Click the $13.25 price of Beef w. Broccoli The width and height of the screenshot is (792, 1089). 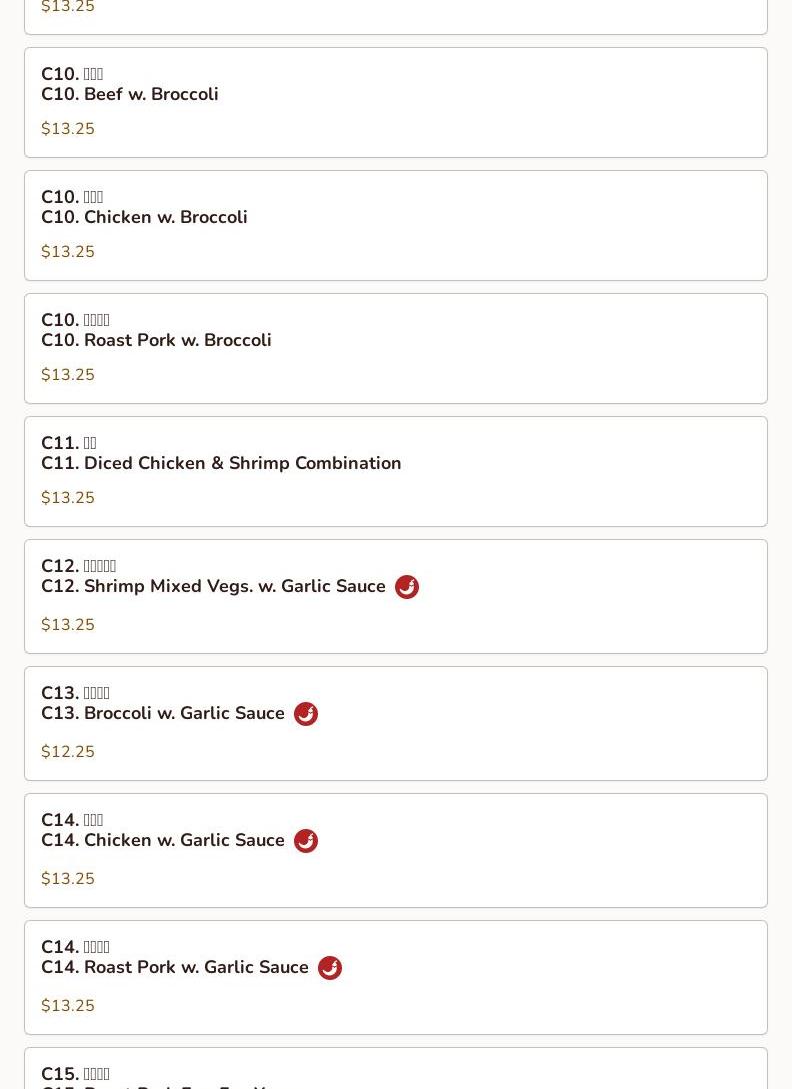tap(68, 128)
